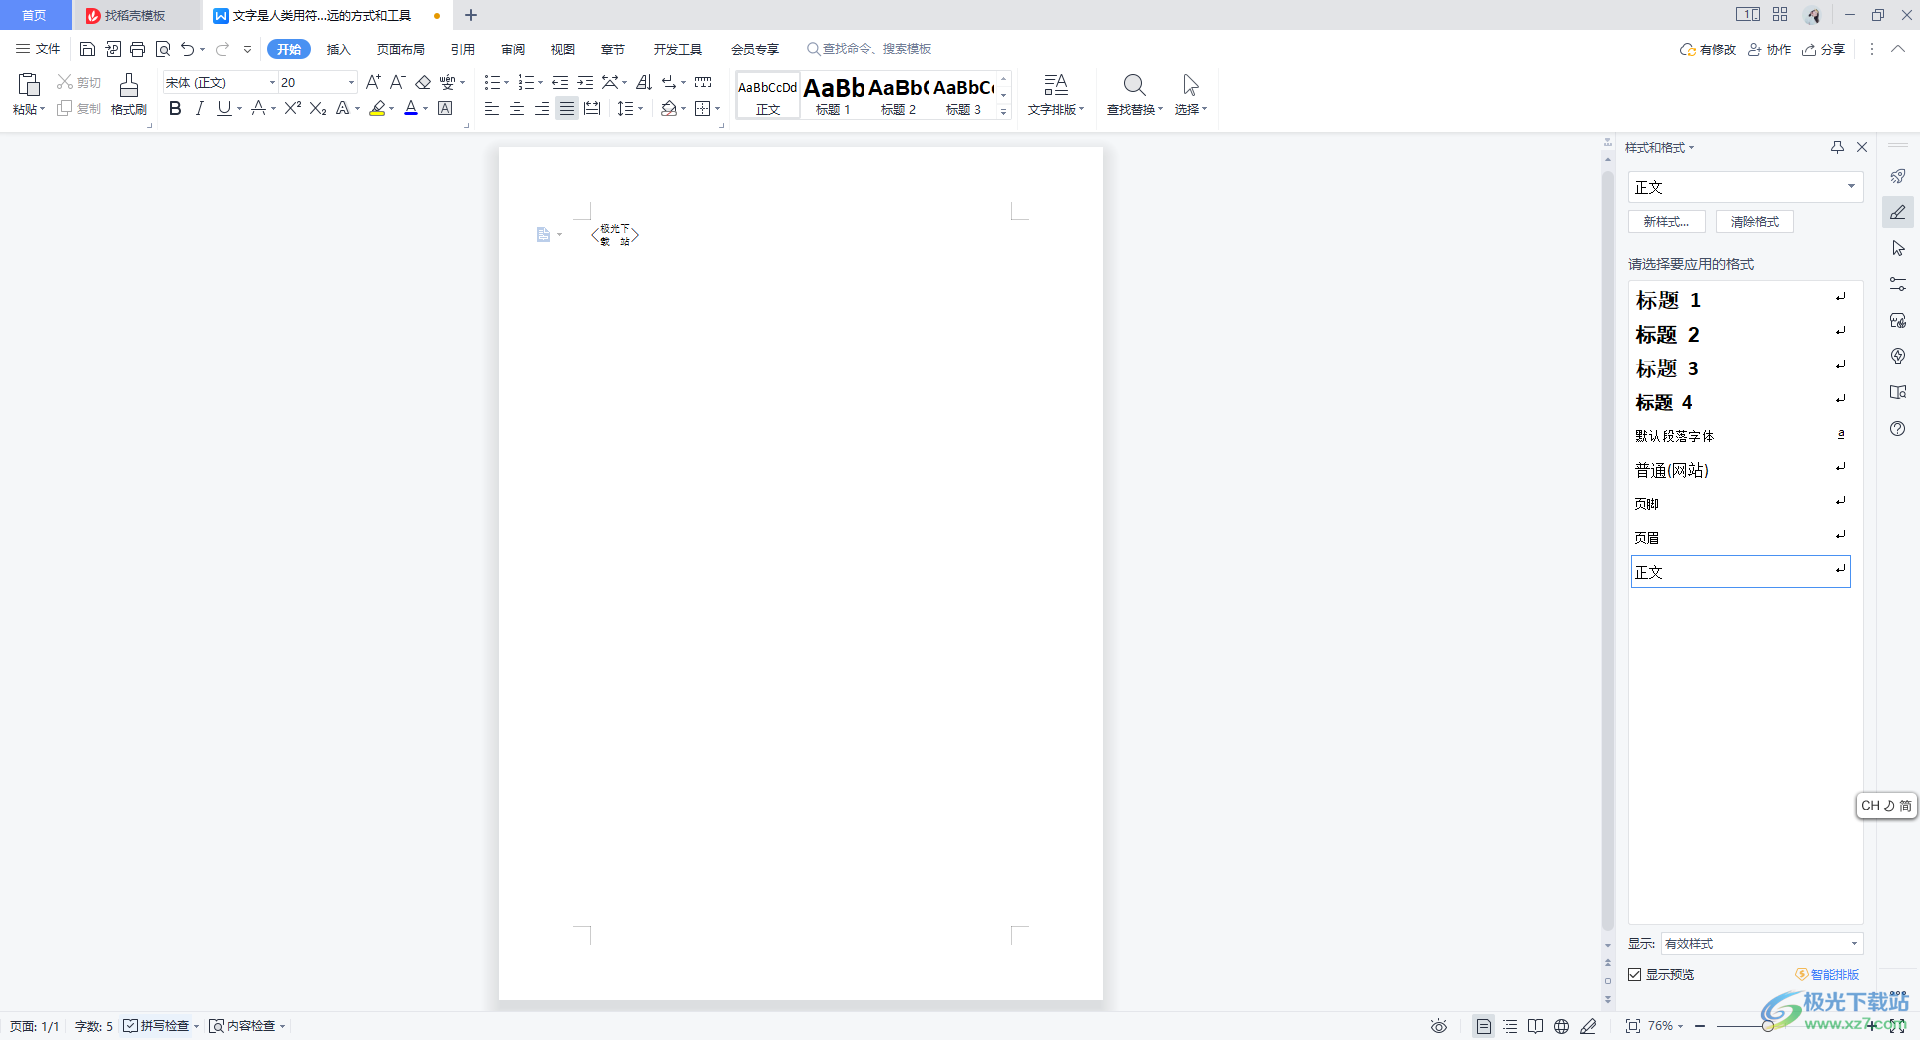The height and width of the screenshot is (1040, 1920).
Task: Apply distributed alignment
Action: point(592,108)
